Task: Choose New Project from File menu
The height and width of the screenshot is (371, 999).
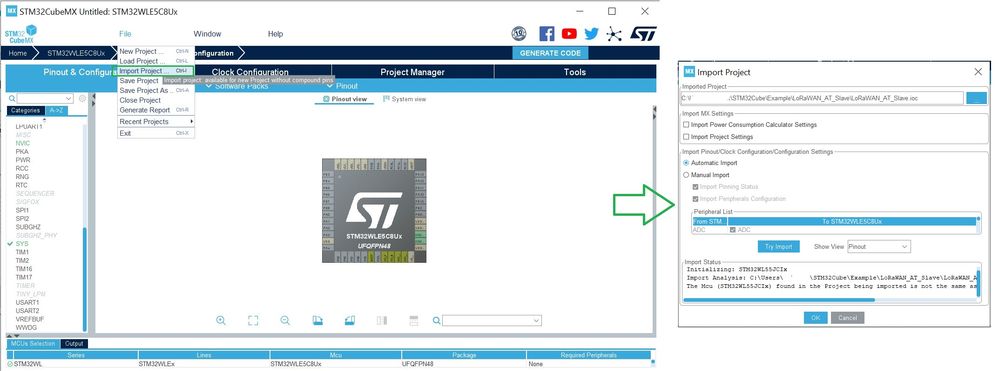Action: click(156, 51)
